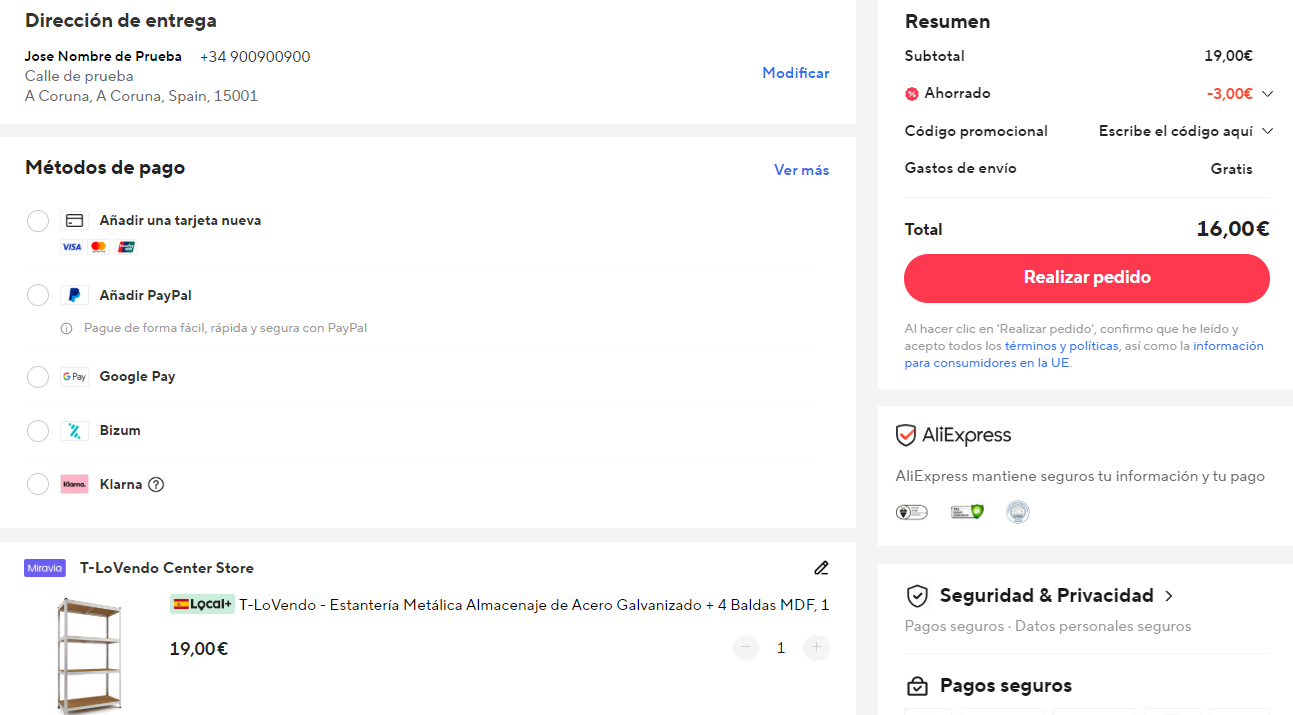The width and height of the screenshot is (1293, 715).
Task: Click Escribe el código aquí
Action: pyautogui.click(x=1175, y=131)
